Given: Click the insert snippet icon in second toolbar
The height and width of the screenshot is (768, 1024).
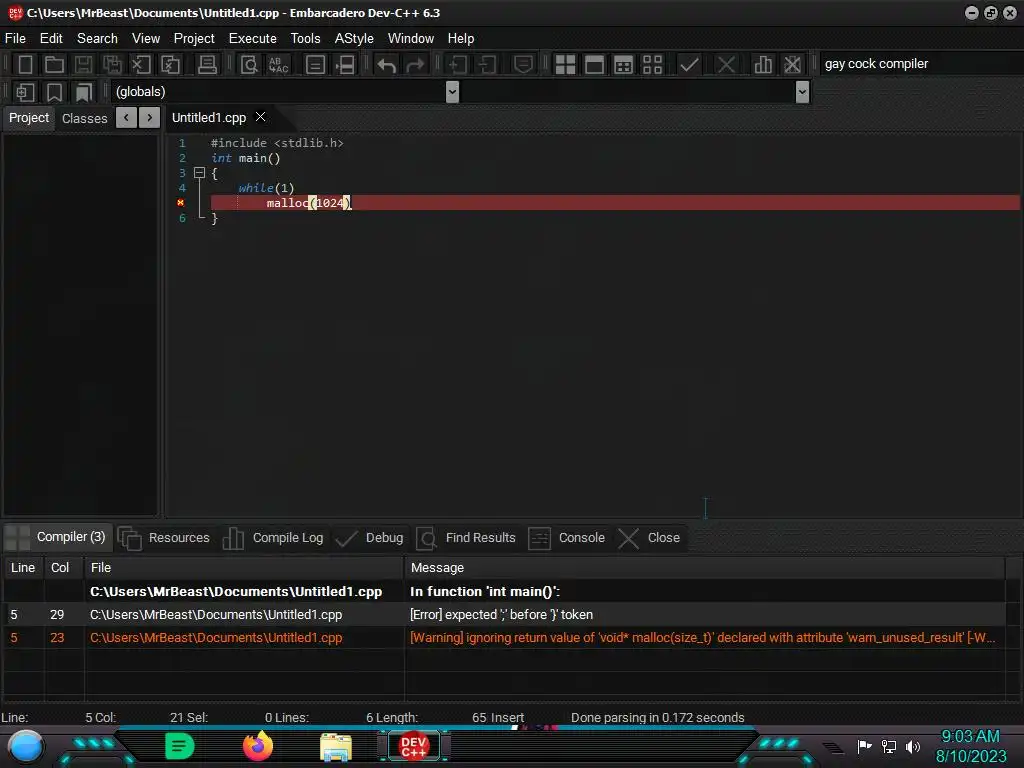Looking at the screenshot, I should pos(25,92).
